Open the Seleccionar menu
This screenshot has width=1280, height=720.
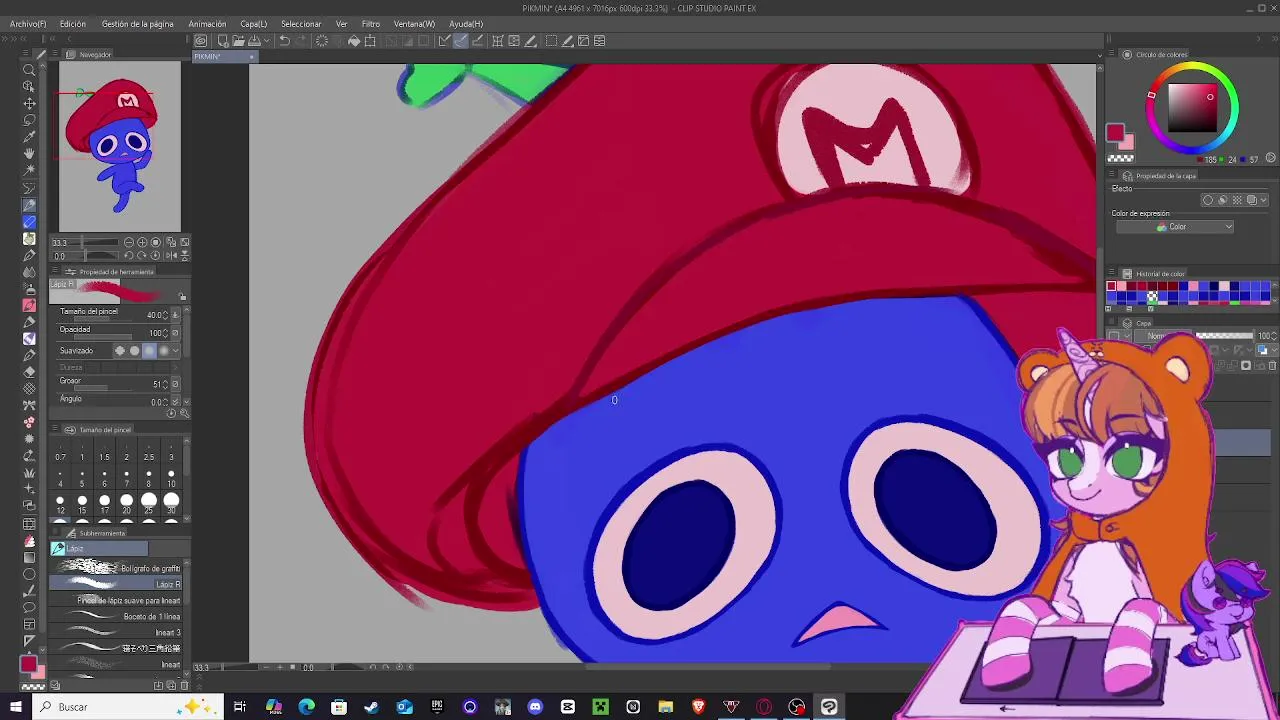click(x=301, y=24)
